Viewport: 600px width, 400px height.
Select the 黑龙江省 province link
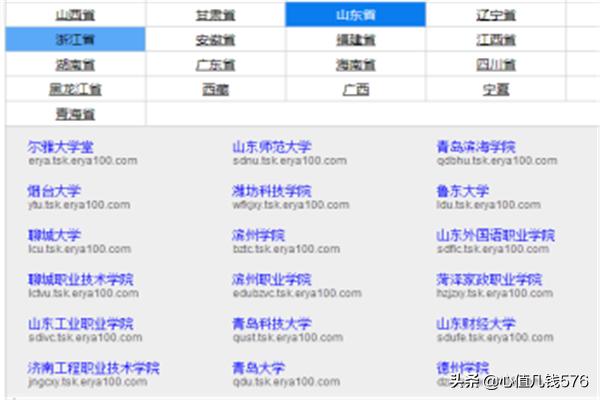[x=75, y=89]
